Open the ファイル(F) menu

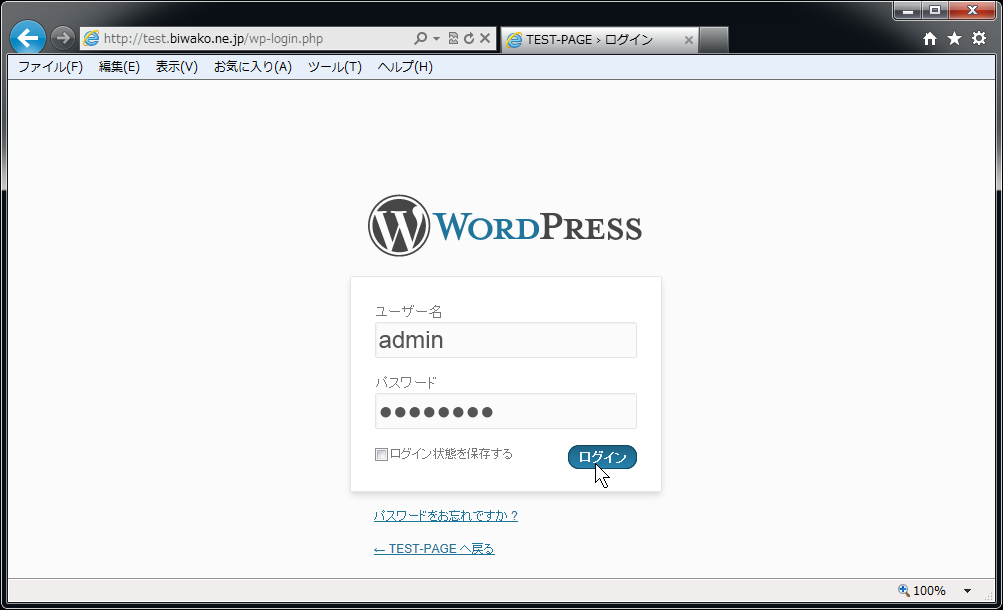pos(50,67)
